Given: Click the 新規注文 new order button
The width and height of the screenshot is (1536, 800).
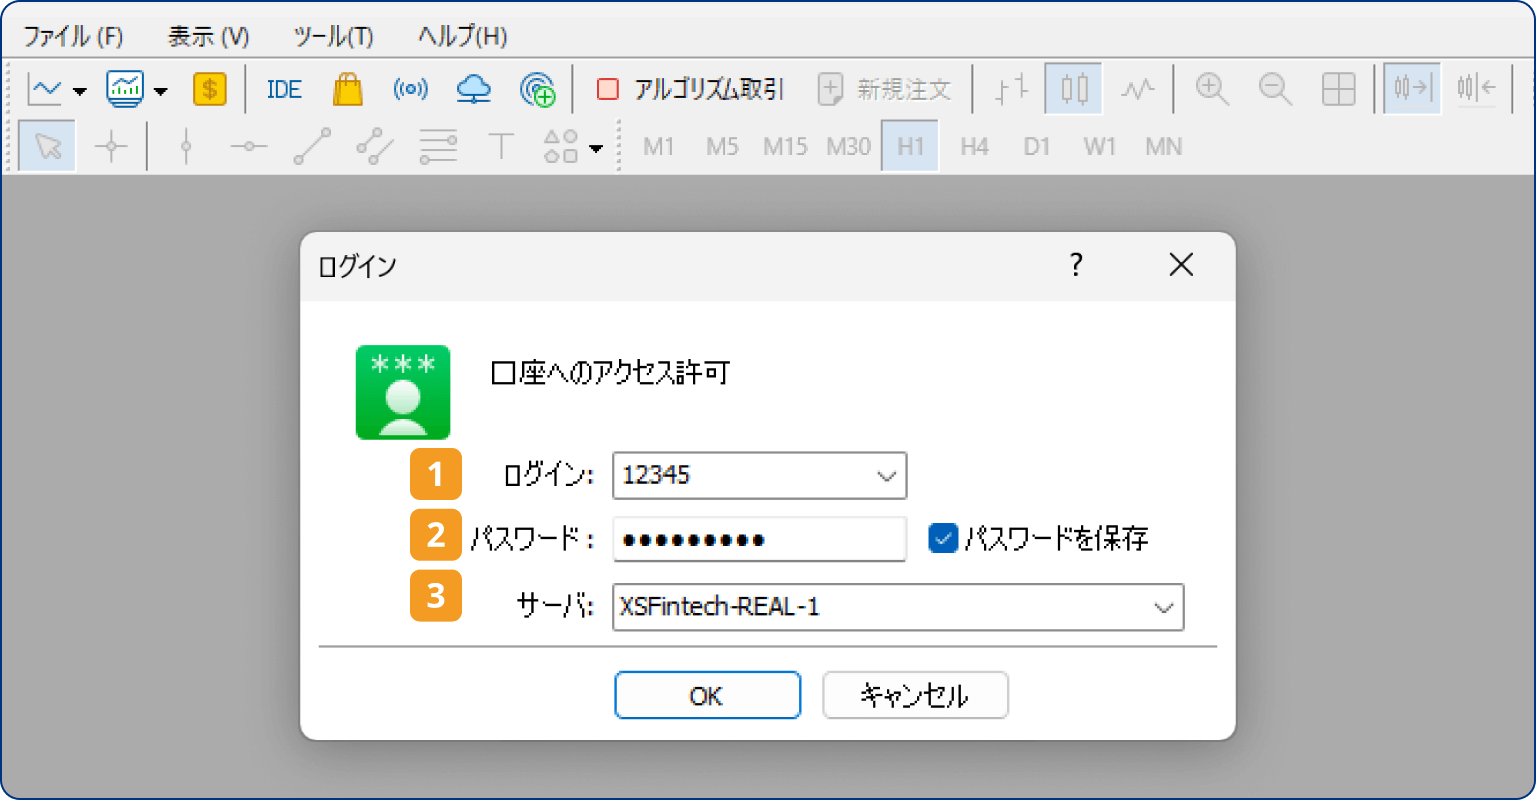Looking at the screenshot, I should tap(884, 90).
